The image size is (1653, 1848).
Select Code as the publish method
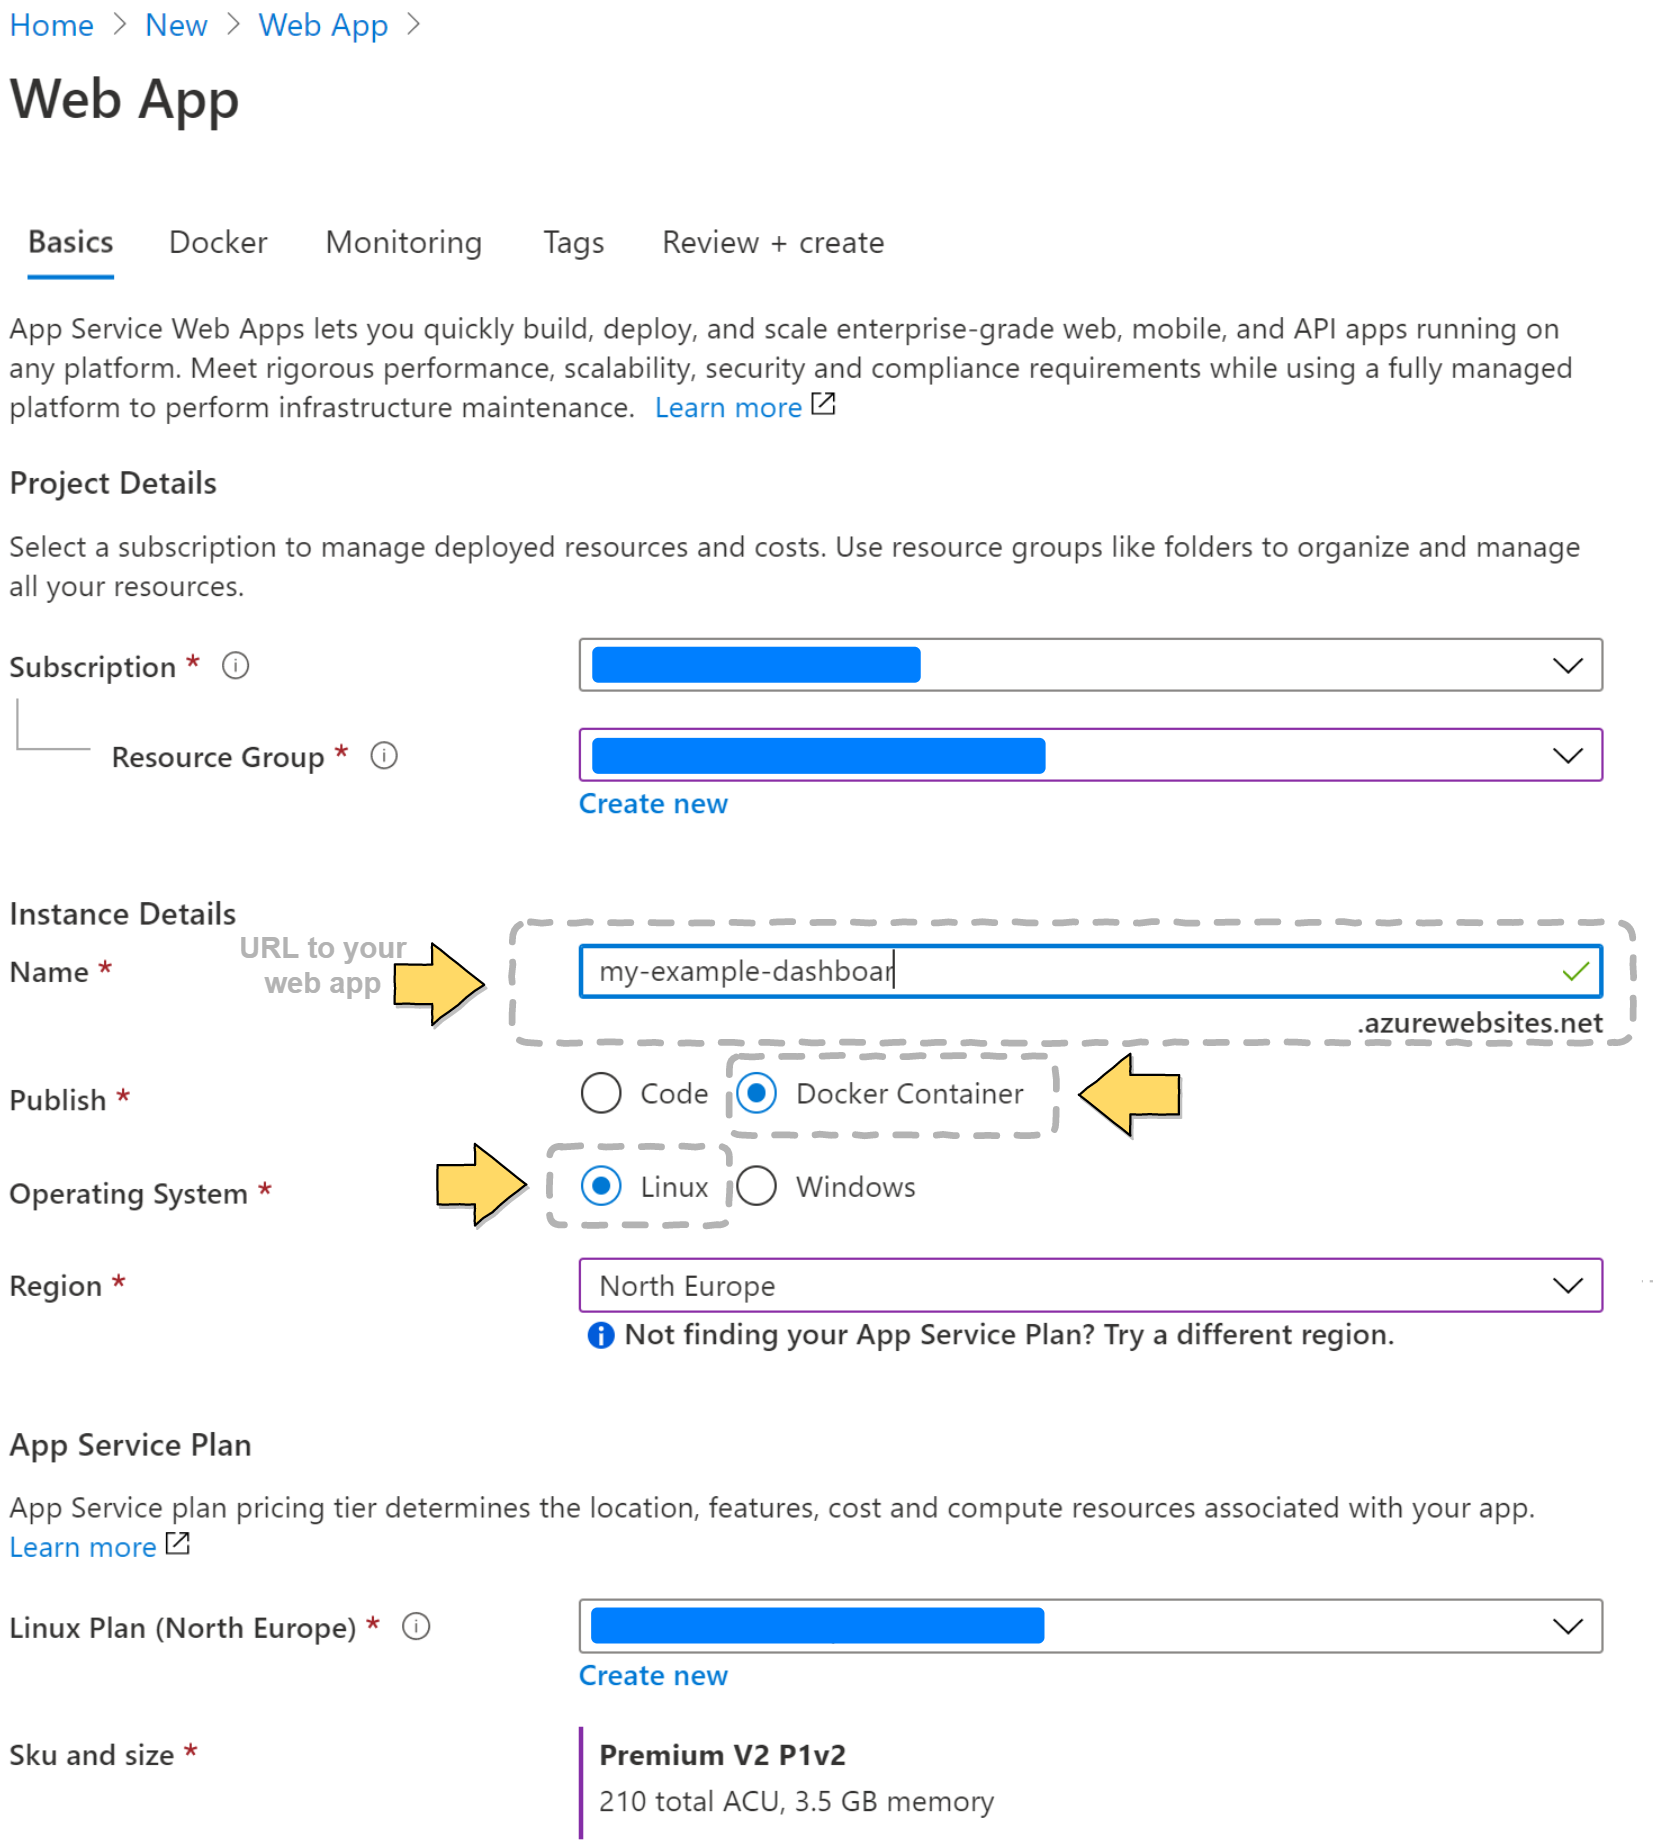coord(600,1093)
